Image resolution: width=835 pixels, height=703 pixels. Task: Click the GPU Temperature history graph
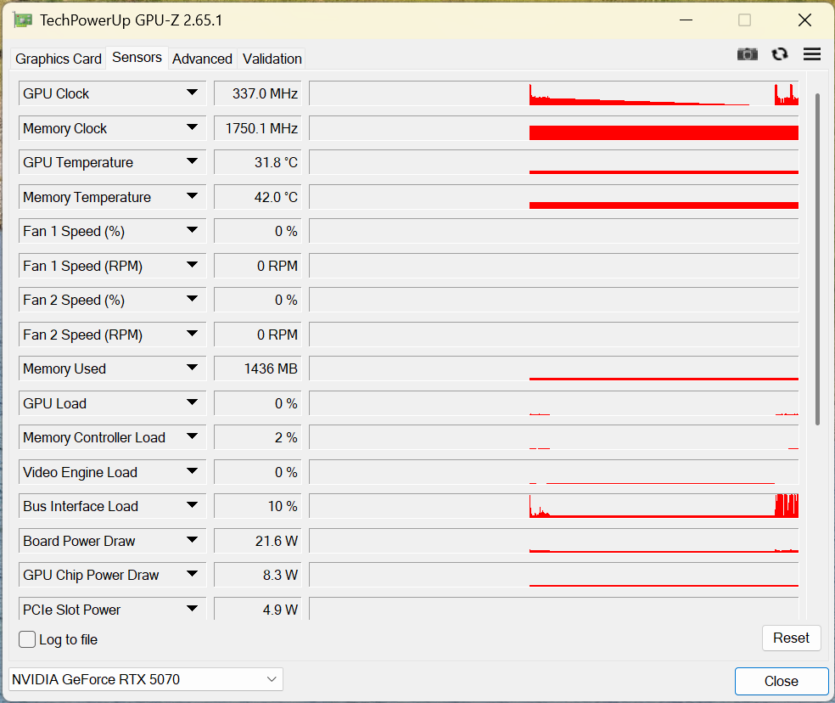pyautogui.click(x=554, y=162)
